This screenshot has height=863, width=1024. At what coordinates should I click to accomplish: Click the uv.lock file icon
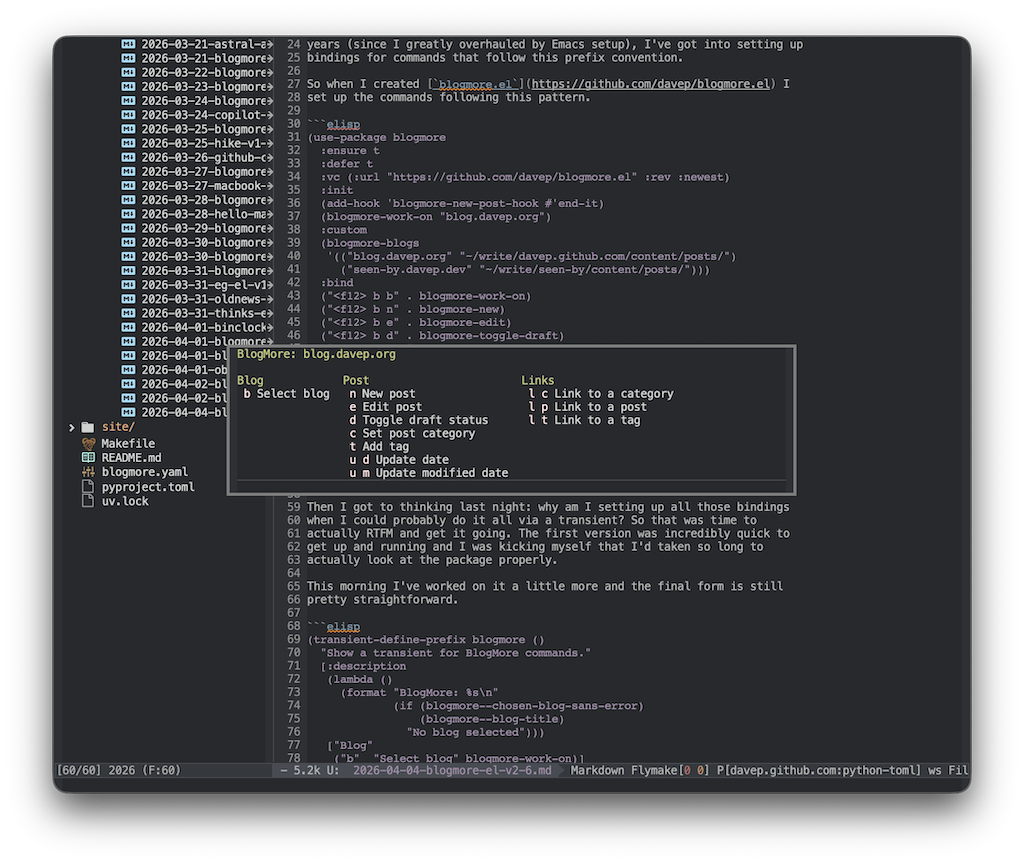89,501
